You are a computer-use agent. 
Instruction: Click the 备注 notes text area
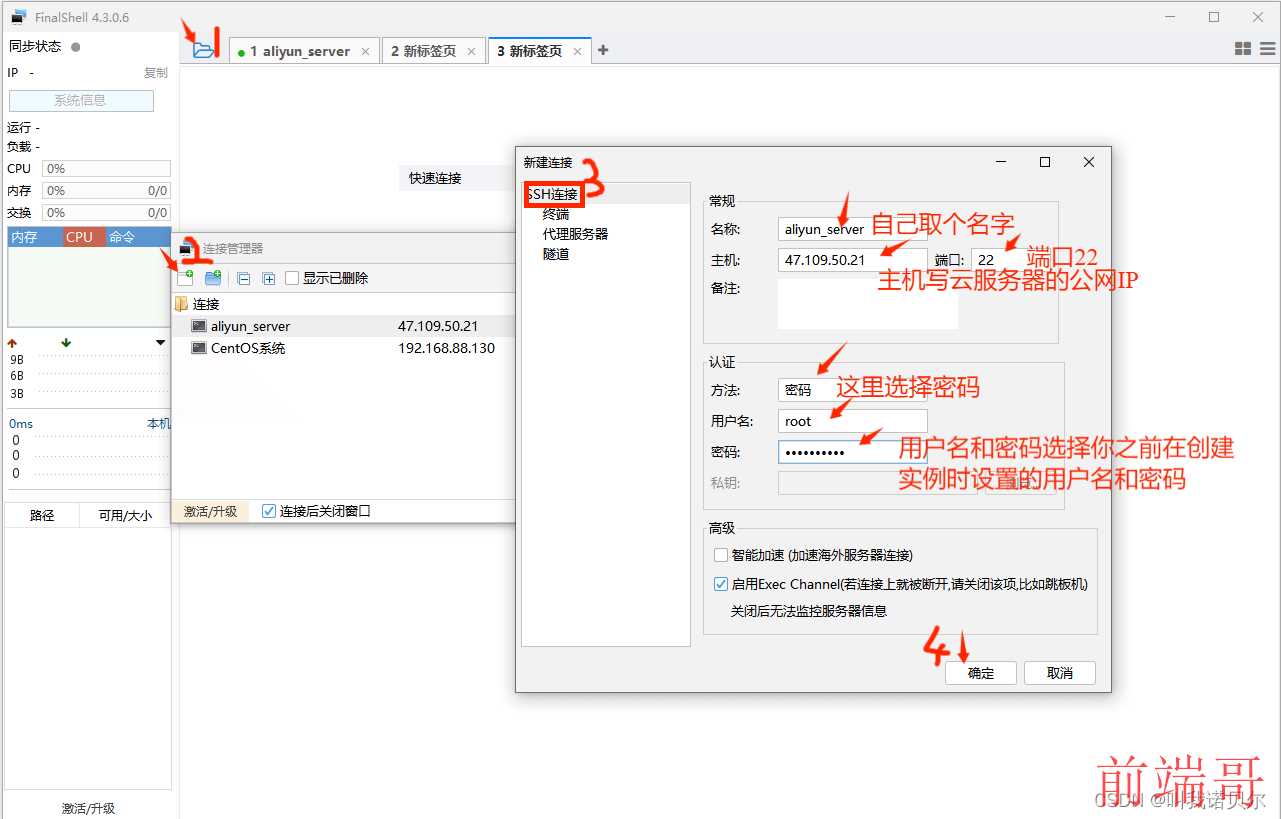(x=868, y=304)
